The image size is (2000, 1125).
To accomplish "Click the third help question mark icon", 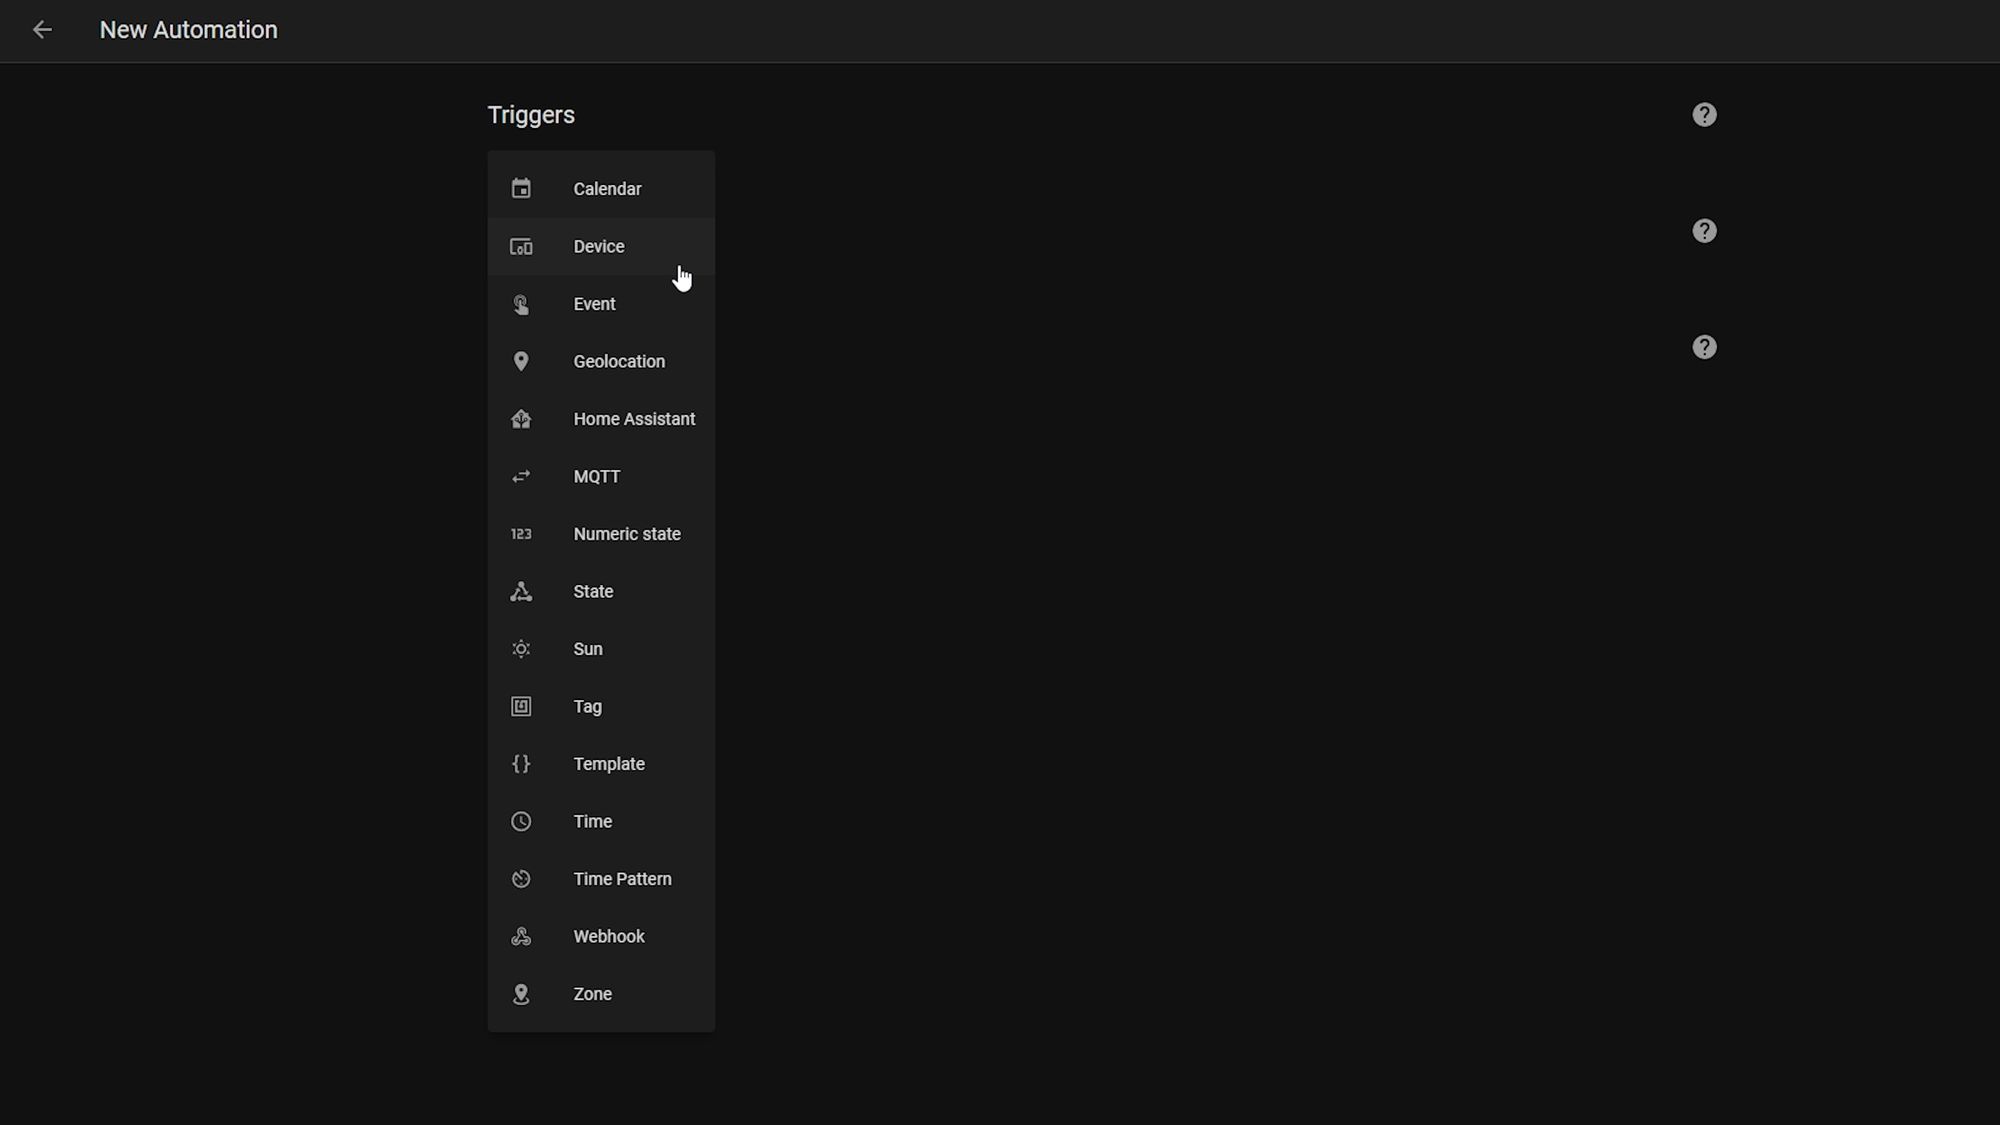I will coord(1703,348).
